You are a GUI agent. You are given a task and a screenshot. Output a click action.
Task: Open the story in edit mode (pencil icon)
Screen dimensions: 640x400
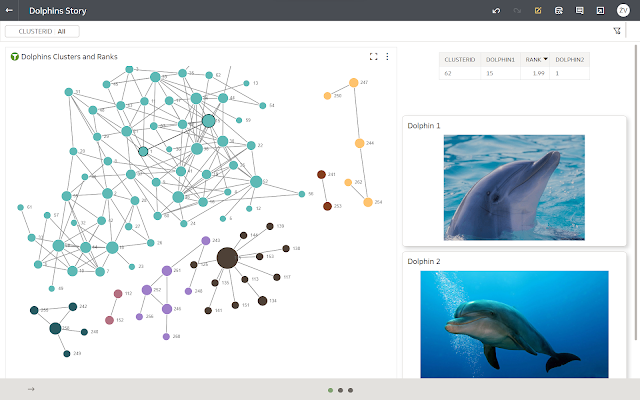click(x=538, y=11)
